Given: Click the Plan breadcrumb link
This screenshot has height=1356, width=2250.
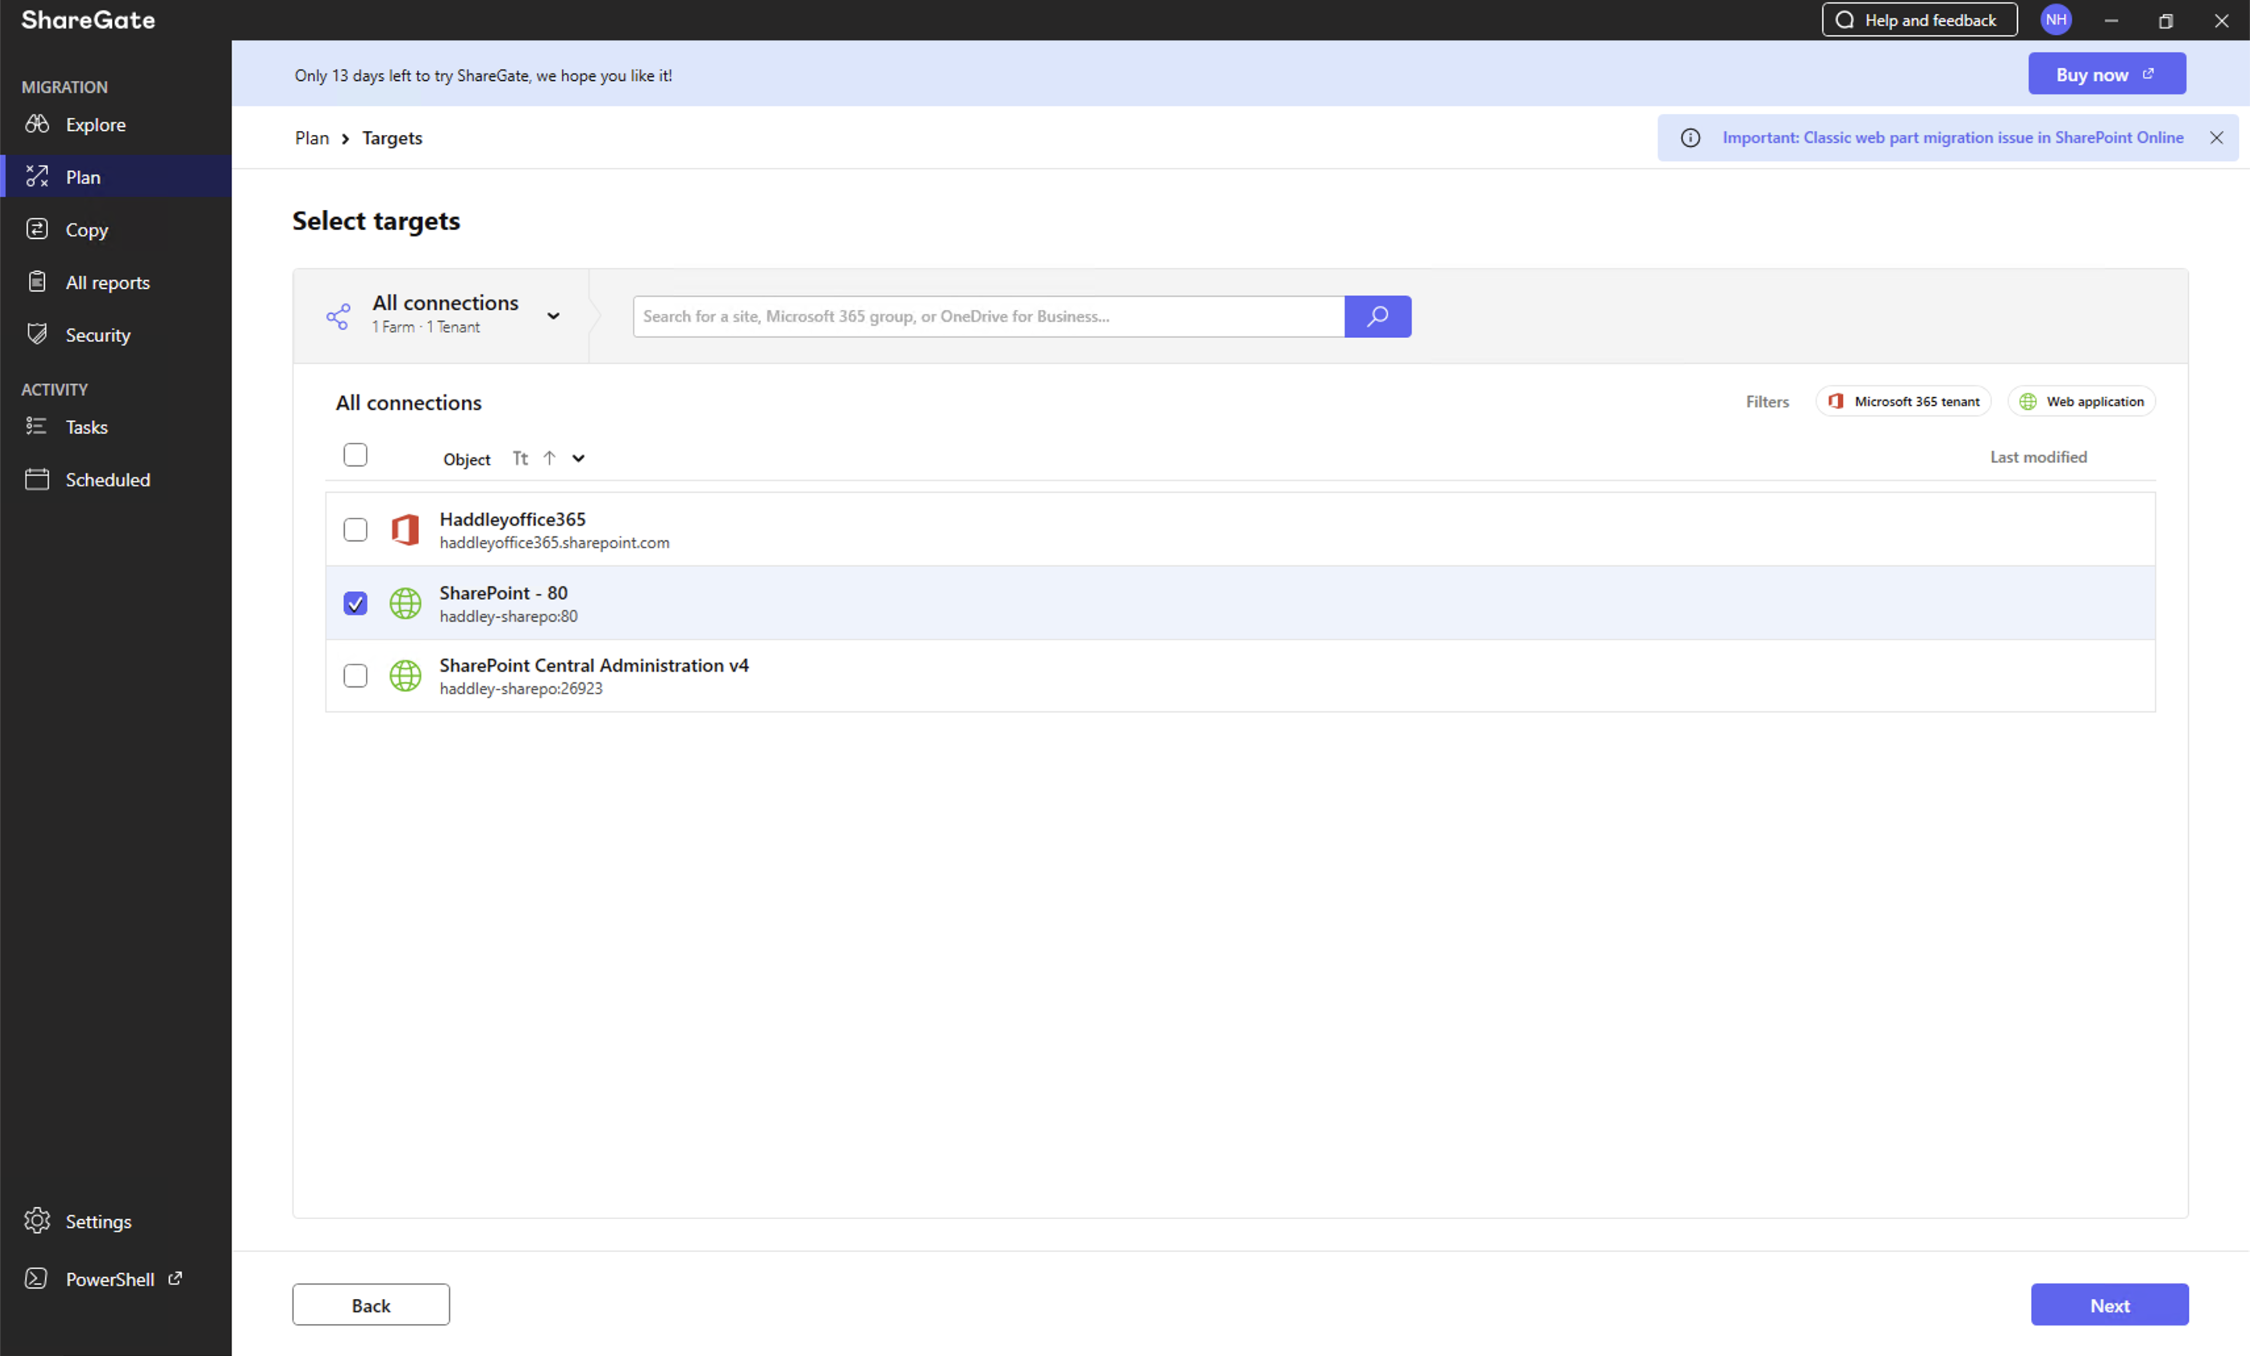Looking at the screenshot, I should [x=312, y=138].
